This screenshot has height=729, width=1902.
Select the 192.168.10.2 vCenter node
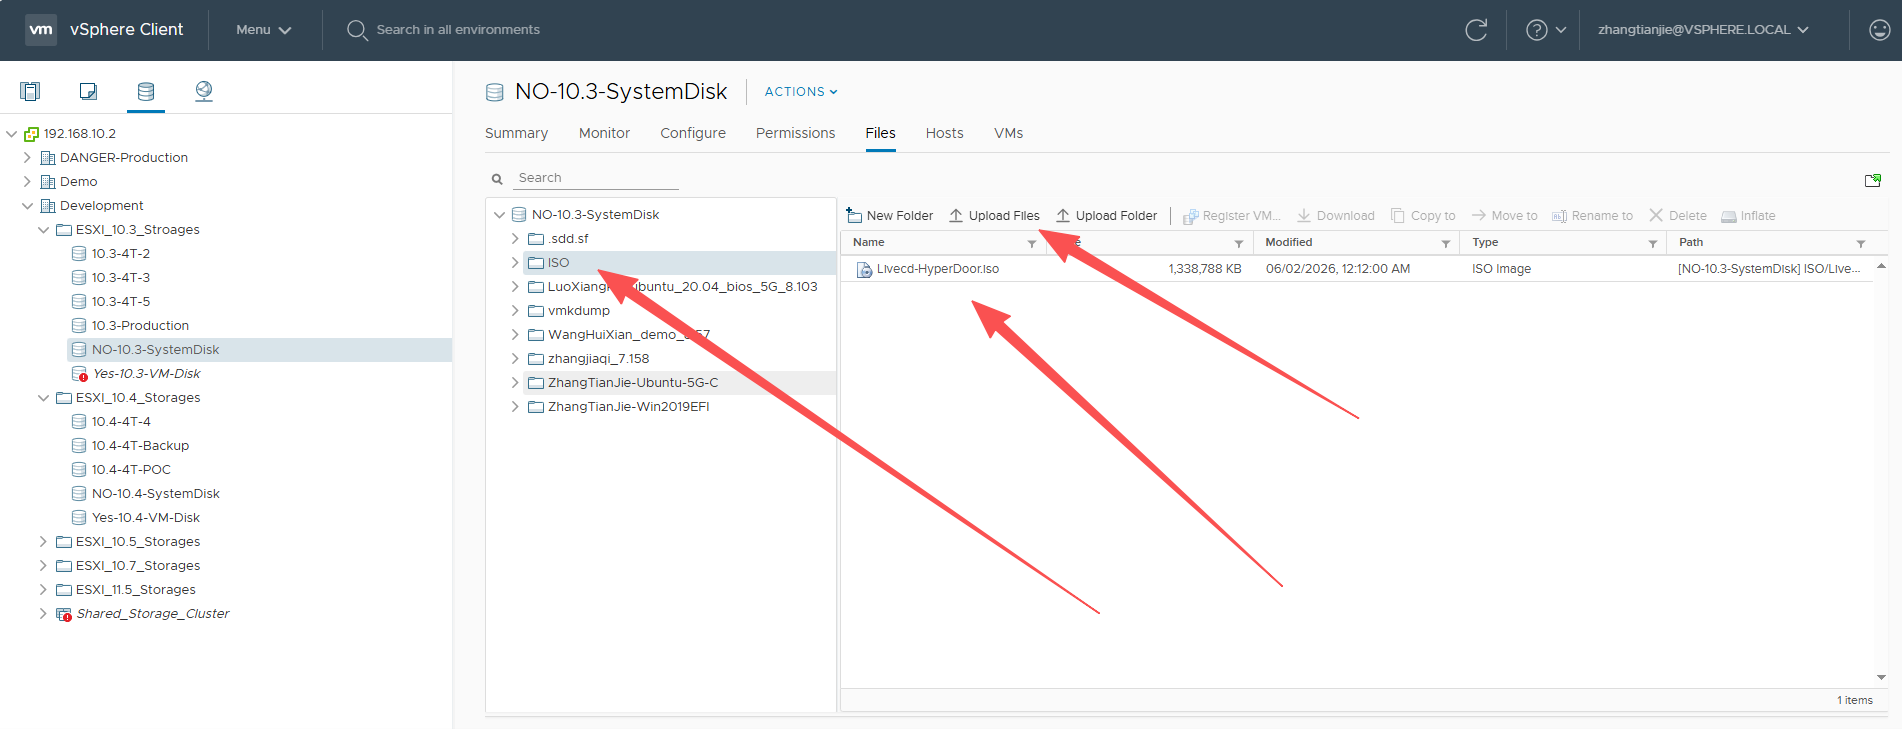[80, 133]
